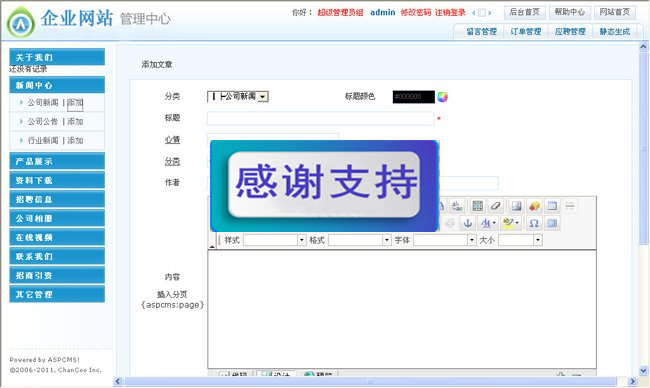Click the right arrow next to 注销登录
The image size is (650, 388).
(490, 13)
